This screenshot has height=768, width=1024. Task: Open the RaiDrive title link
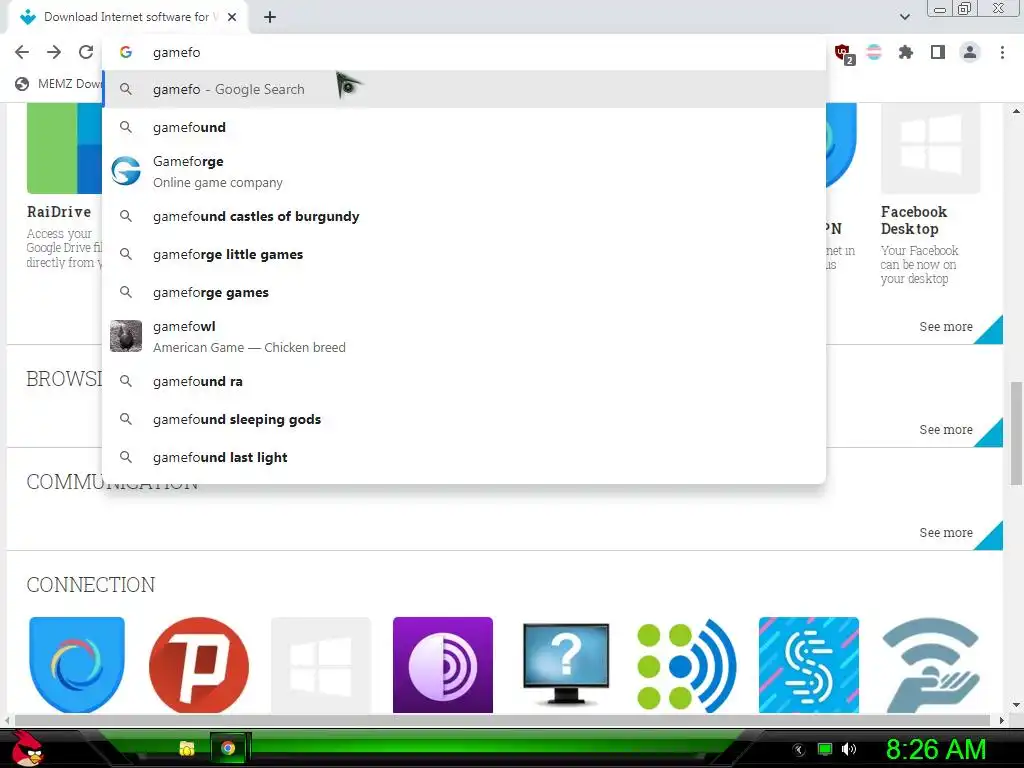coord(59,212)
